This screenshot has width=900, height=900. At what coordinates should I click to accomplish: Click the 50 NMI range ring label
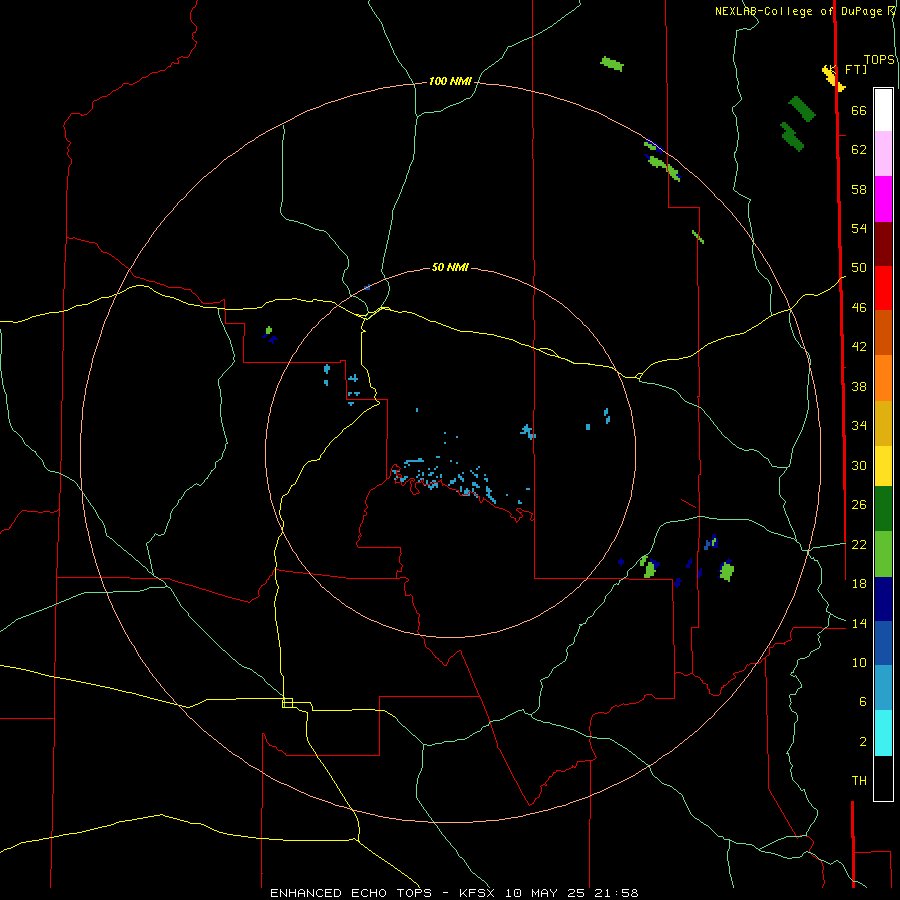click(450, 267)
